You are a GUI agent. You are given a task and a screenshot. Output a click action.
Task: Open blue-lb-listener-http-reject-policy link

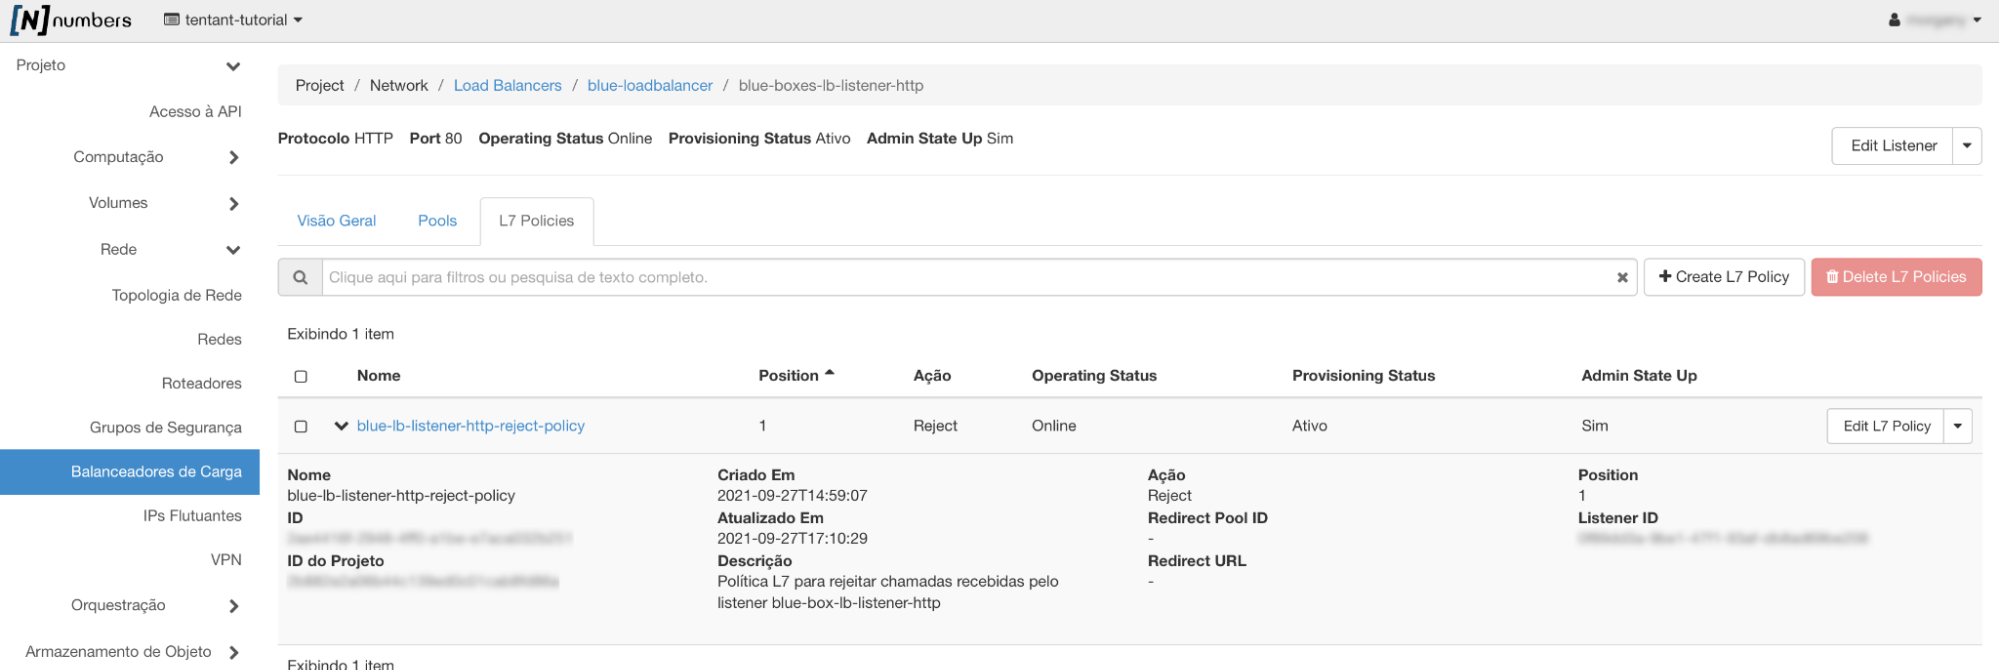click(471, 426)
